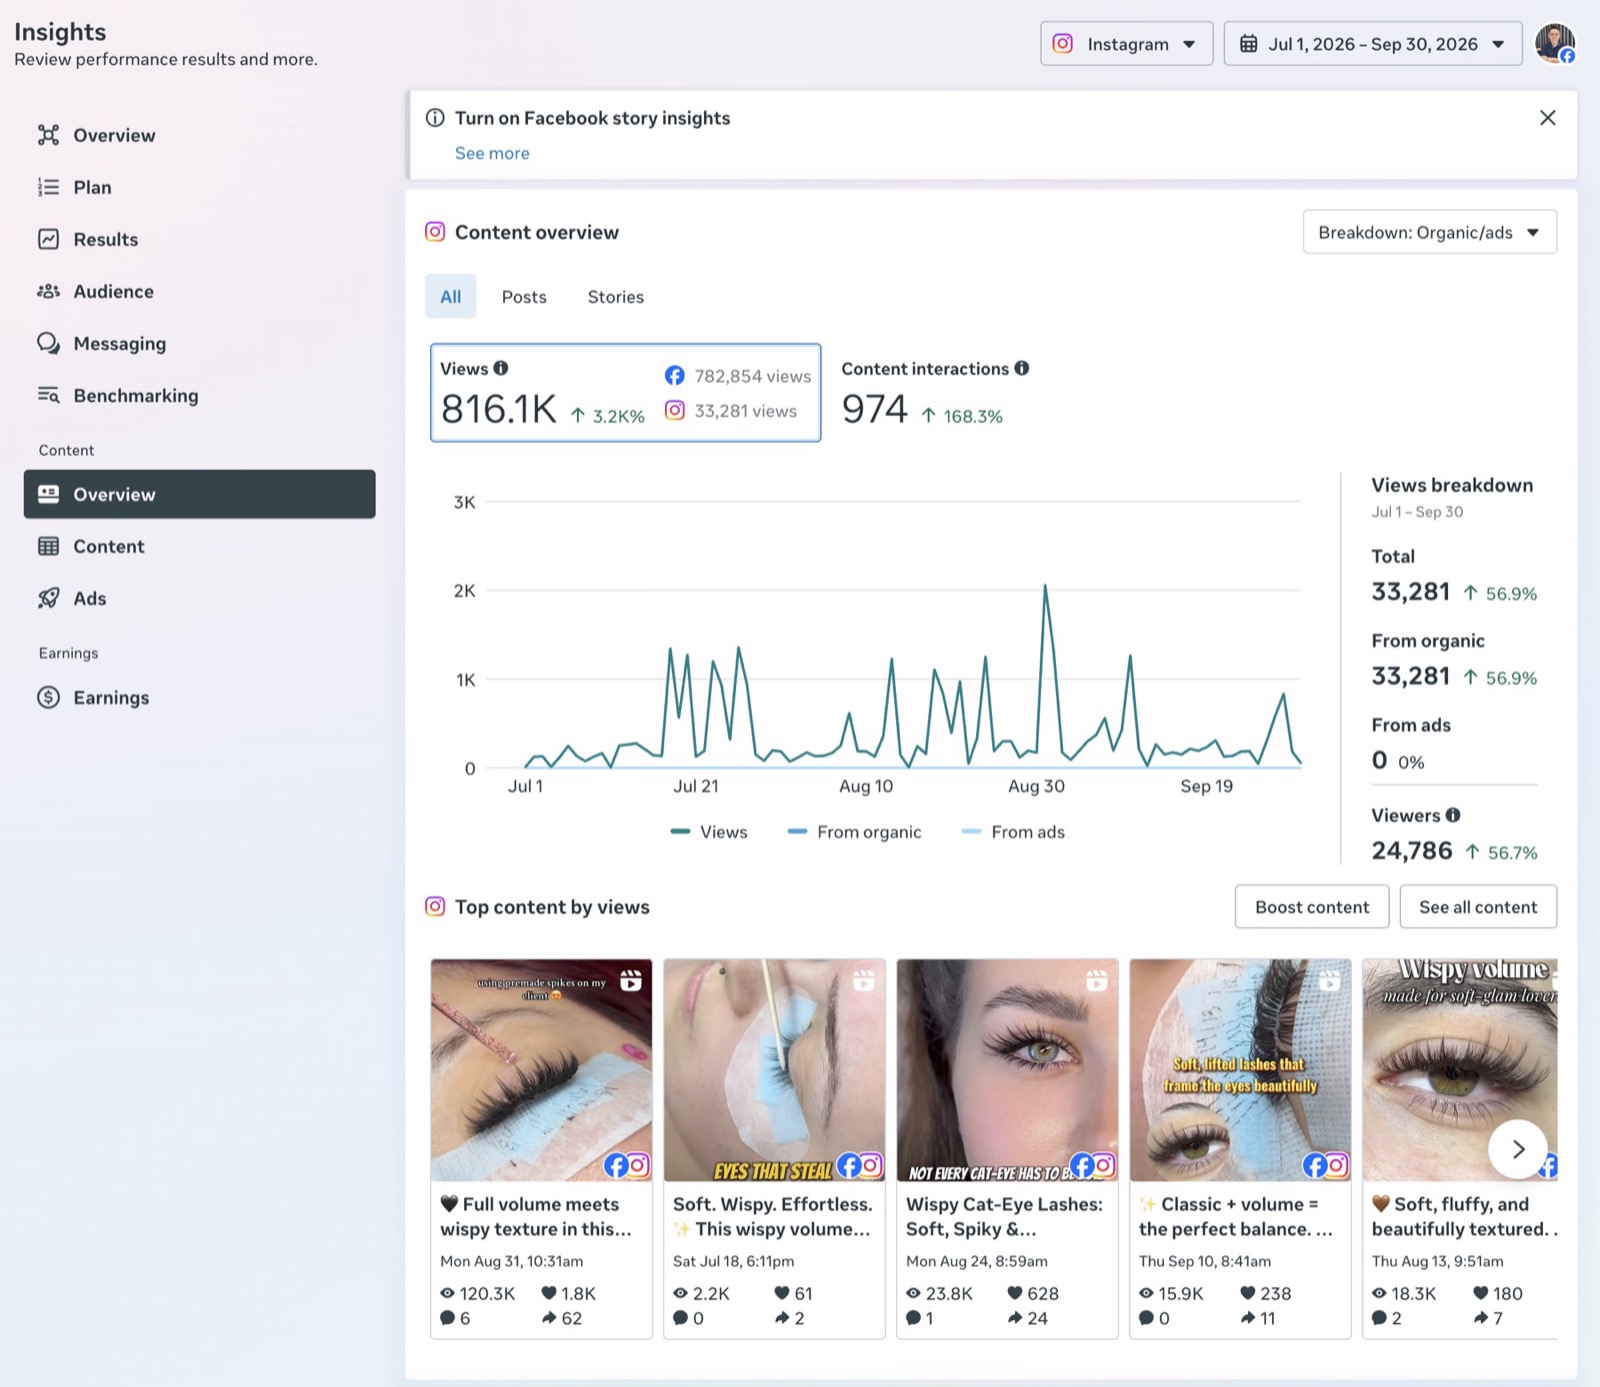Toggle the From ads legend series
The width and height of the screenshot is (1600, 1387).
click(1013, 832)
